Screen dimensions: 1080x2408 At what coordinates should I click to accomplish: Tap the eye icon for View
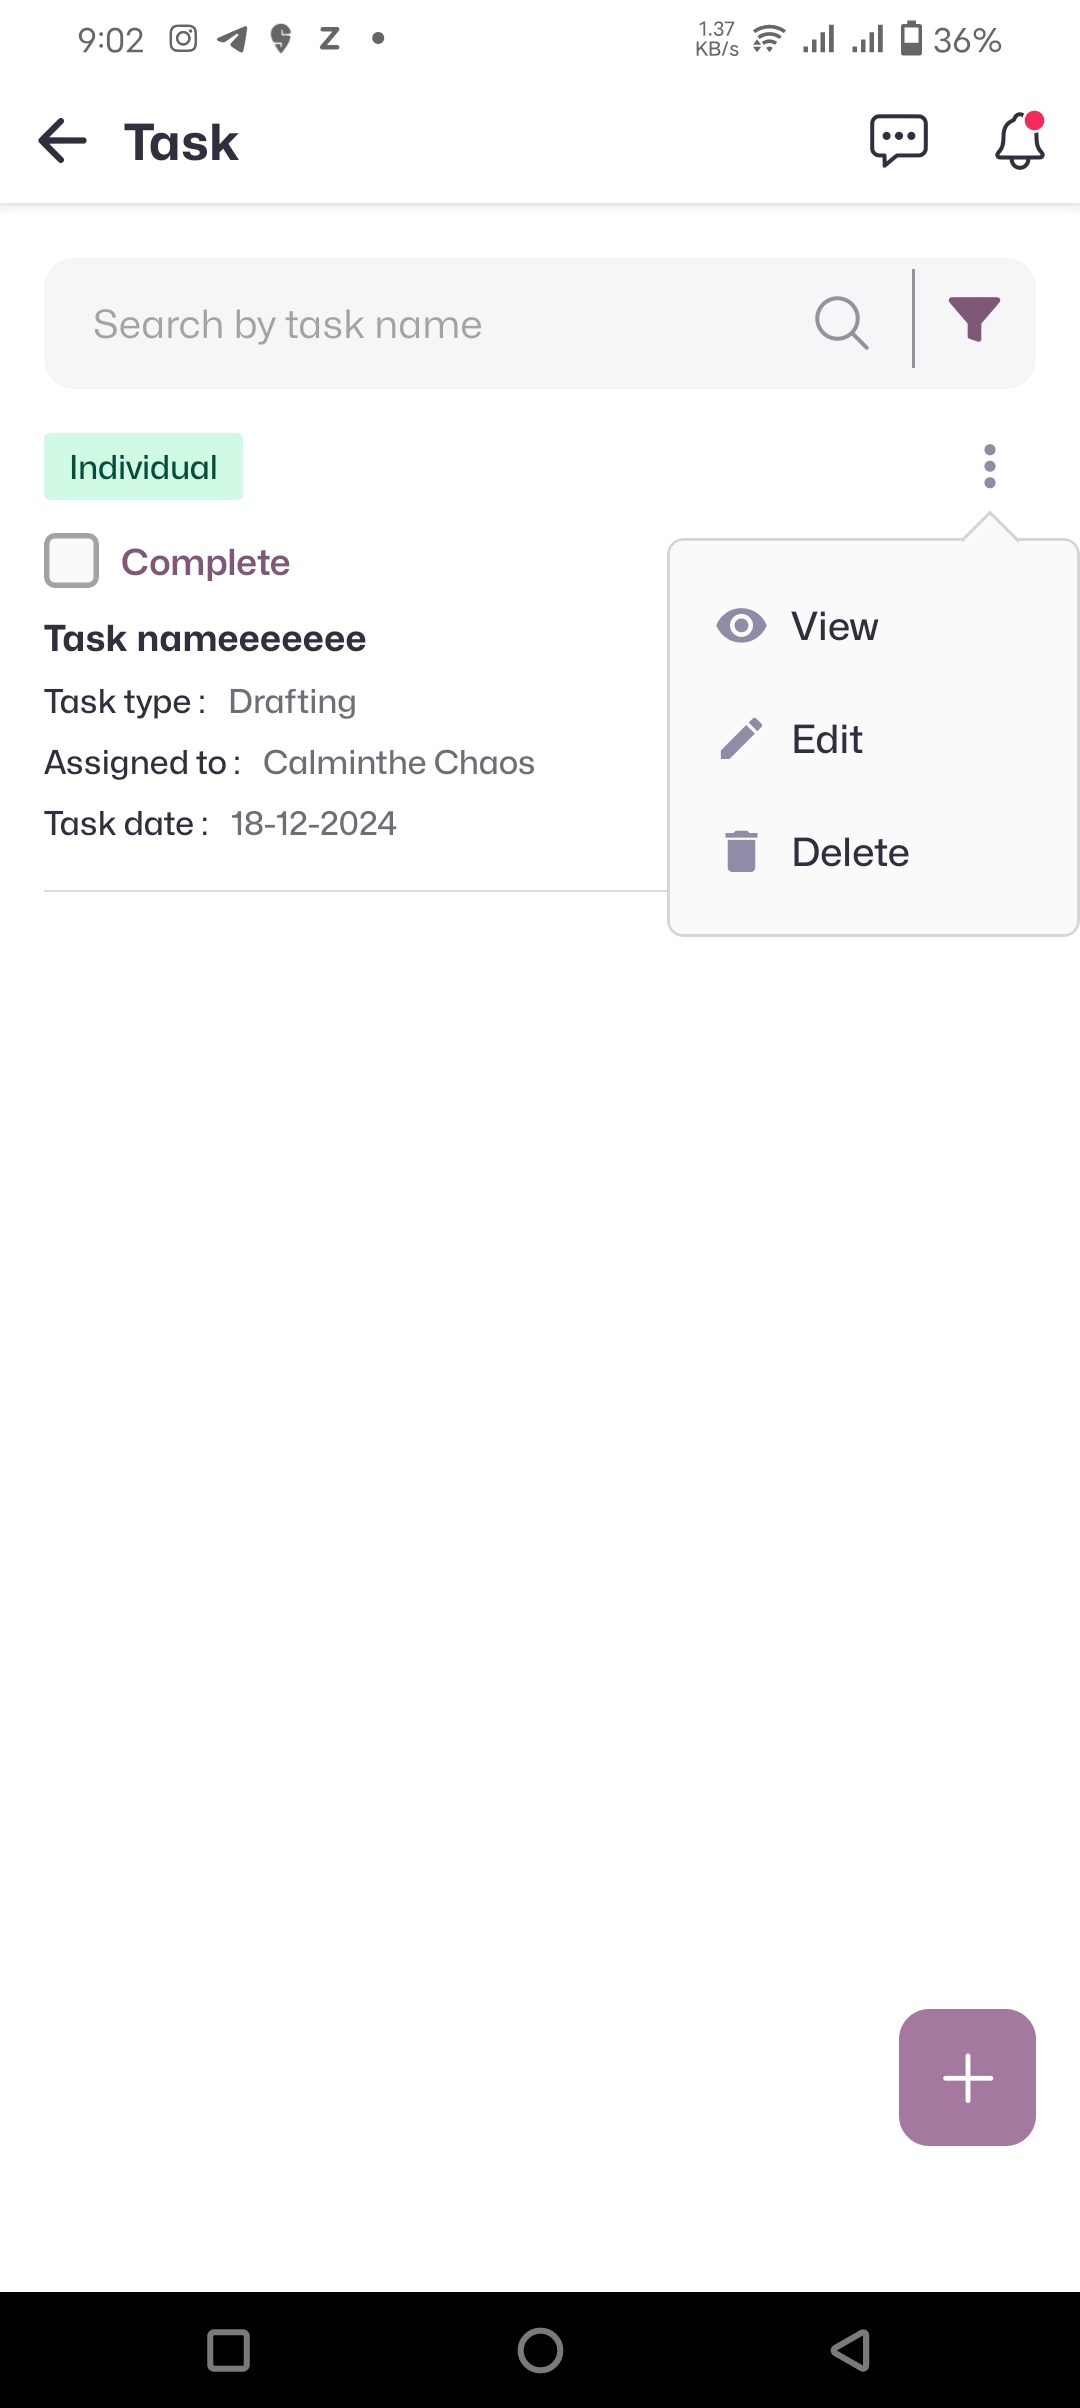(741, 626)
